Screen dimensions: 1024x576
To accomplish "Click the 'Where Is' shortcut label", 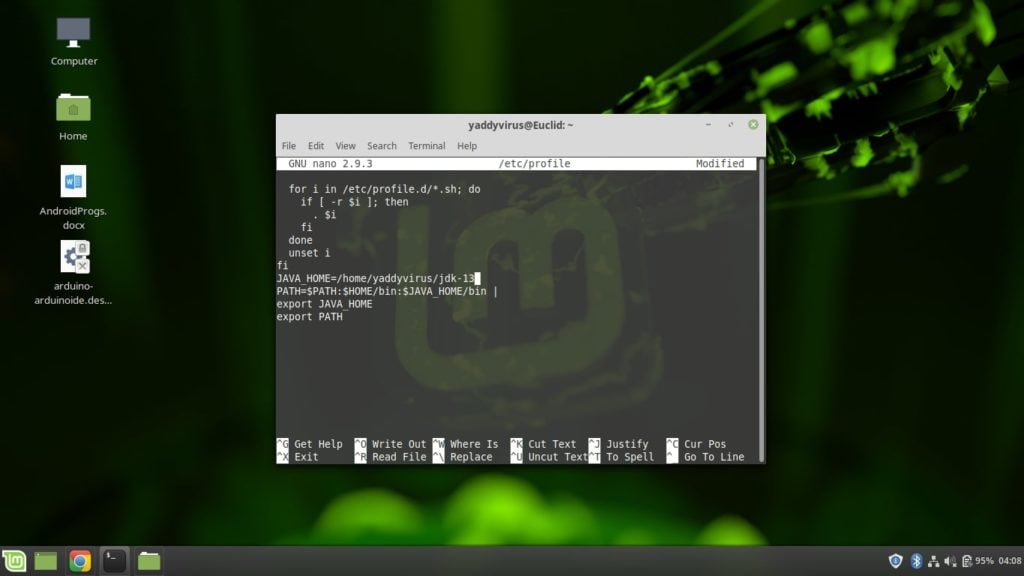I will pos(474,444).
